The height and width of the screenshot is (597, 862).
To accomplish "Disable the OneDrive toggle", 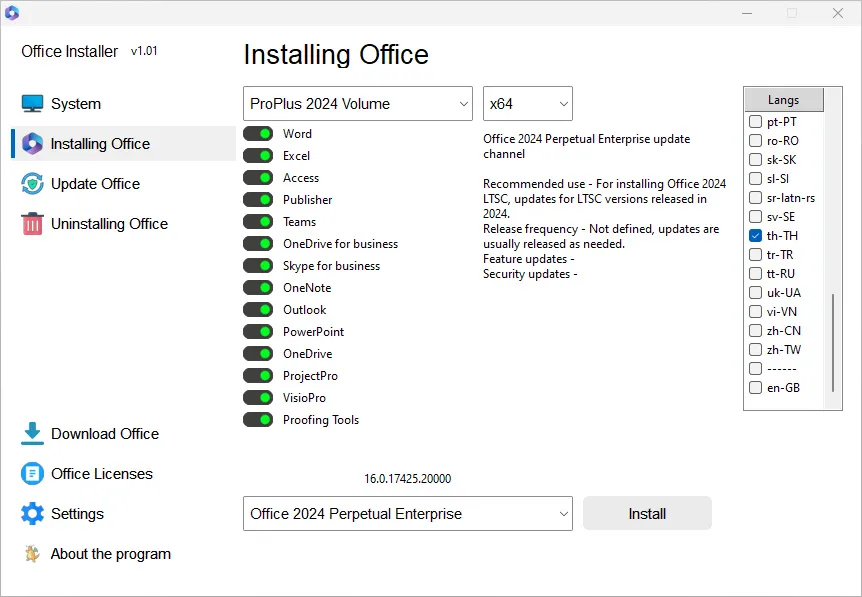I will click(x=258, y=353).
